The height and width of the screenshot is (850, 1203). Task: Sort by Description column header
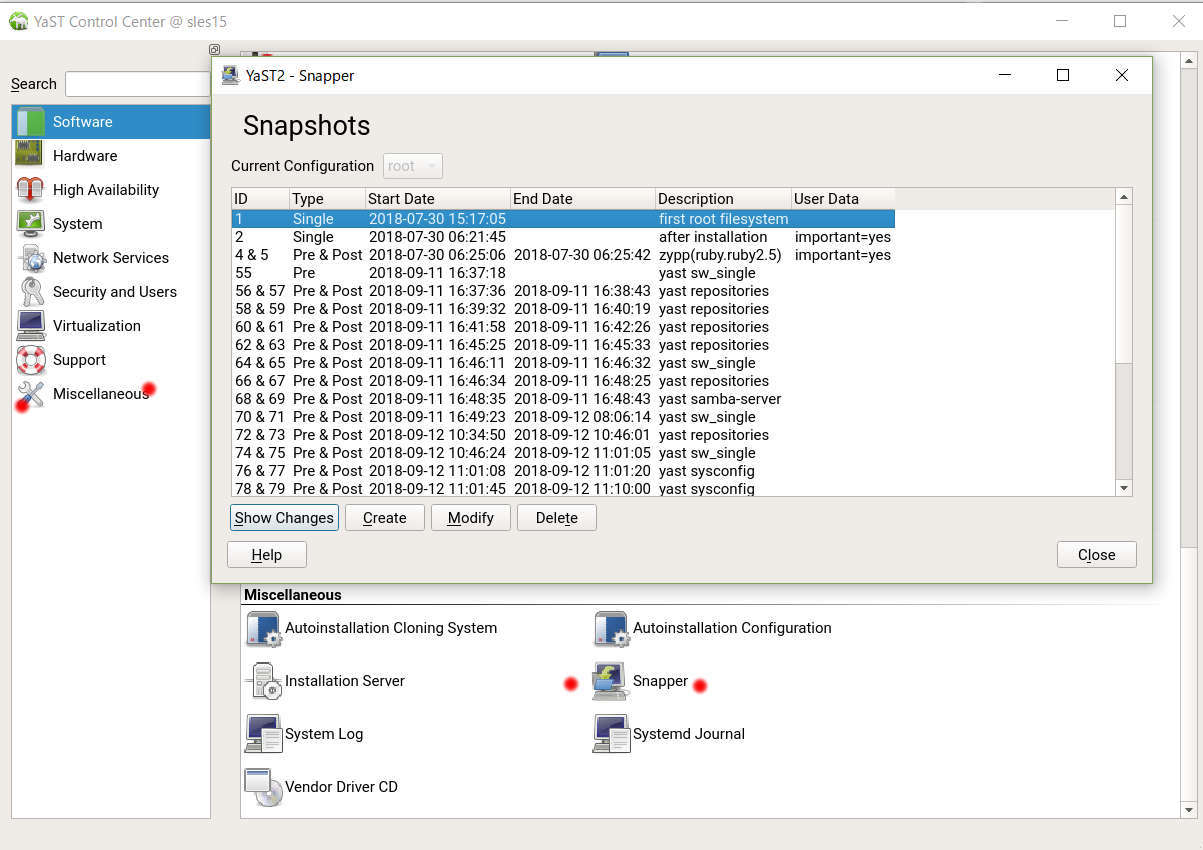click(x=722, y=199)
